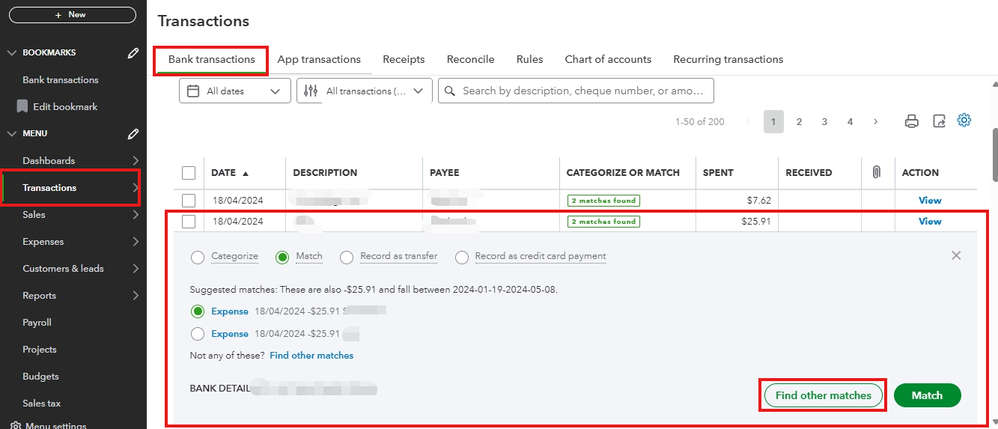Open the Chart of accounts tab
Image resolution: width=998 pixels, height=429 pixels.
tap(607, 60)
